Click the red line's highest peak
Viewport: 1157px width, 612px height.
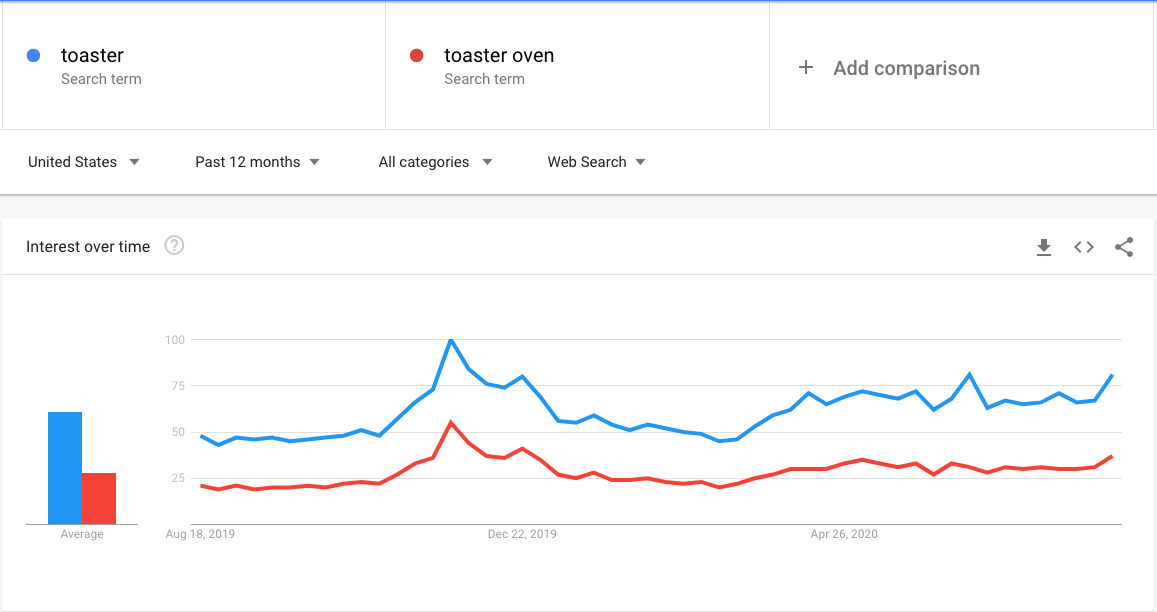tap(451, 423)
